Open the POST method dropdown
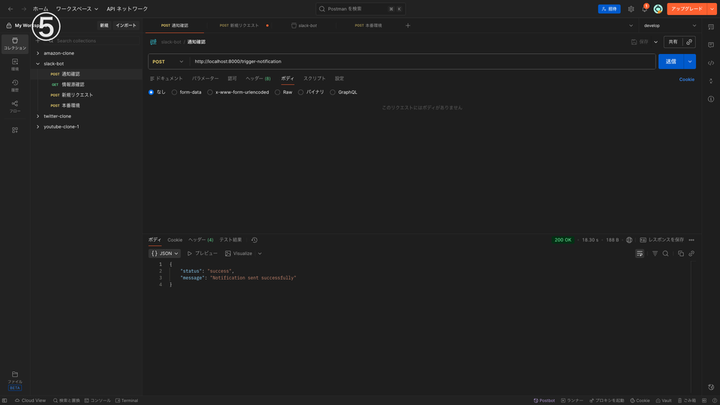720x405 pixels. pos(168,61)
